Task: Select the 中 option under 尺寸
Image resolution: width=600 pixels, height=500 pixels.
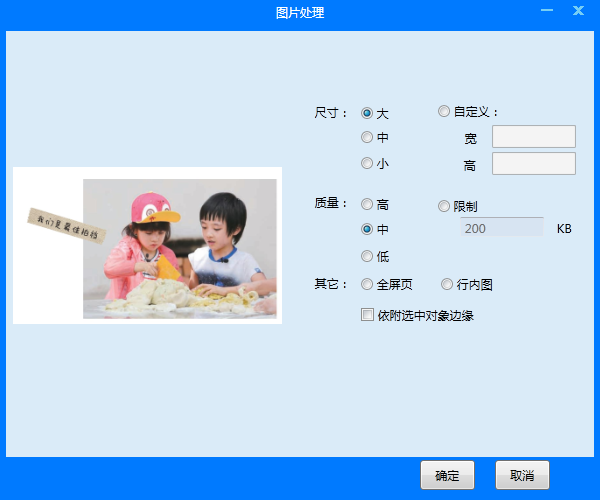Action: coord(367,137)
